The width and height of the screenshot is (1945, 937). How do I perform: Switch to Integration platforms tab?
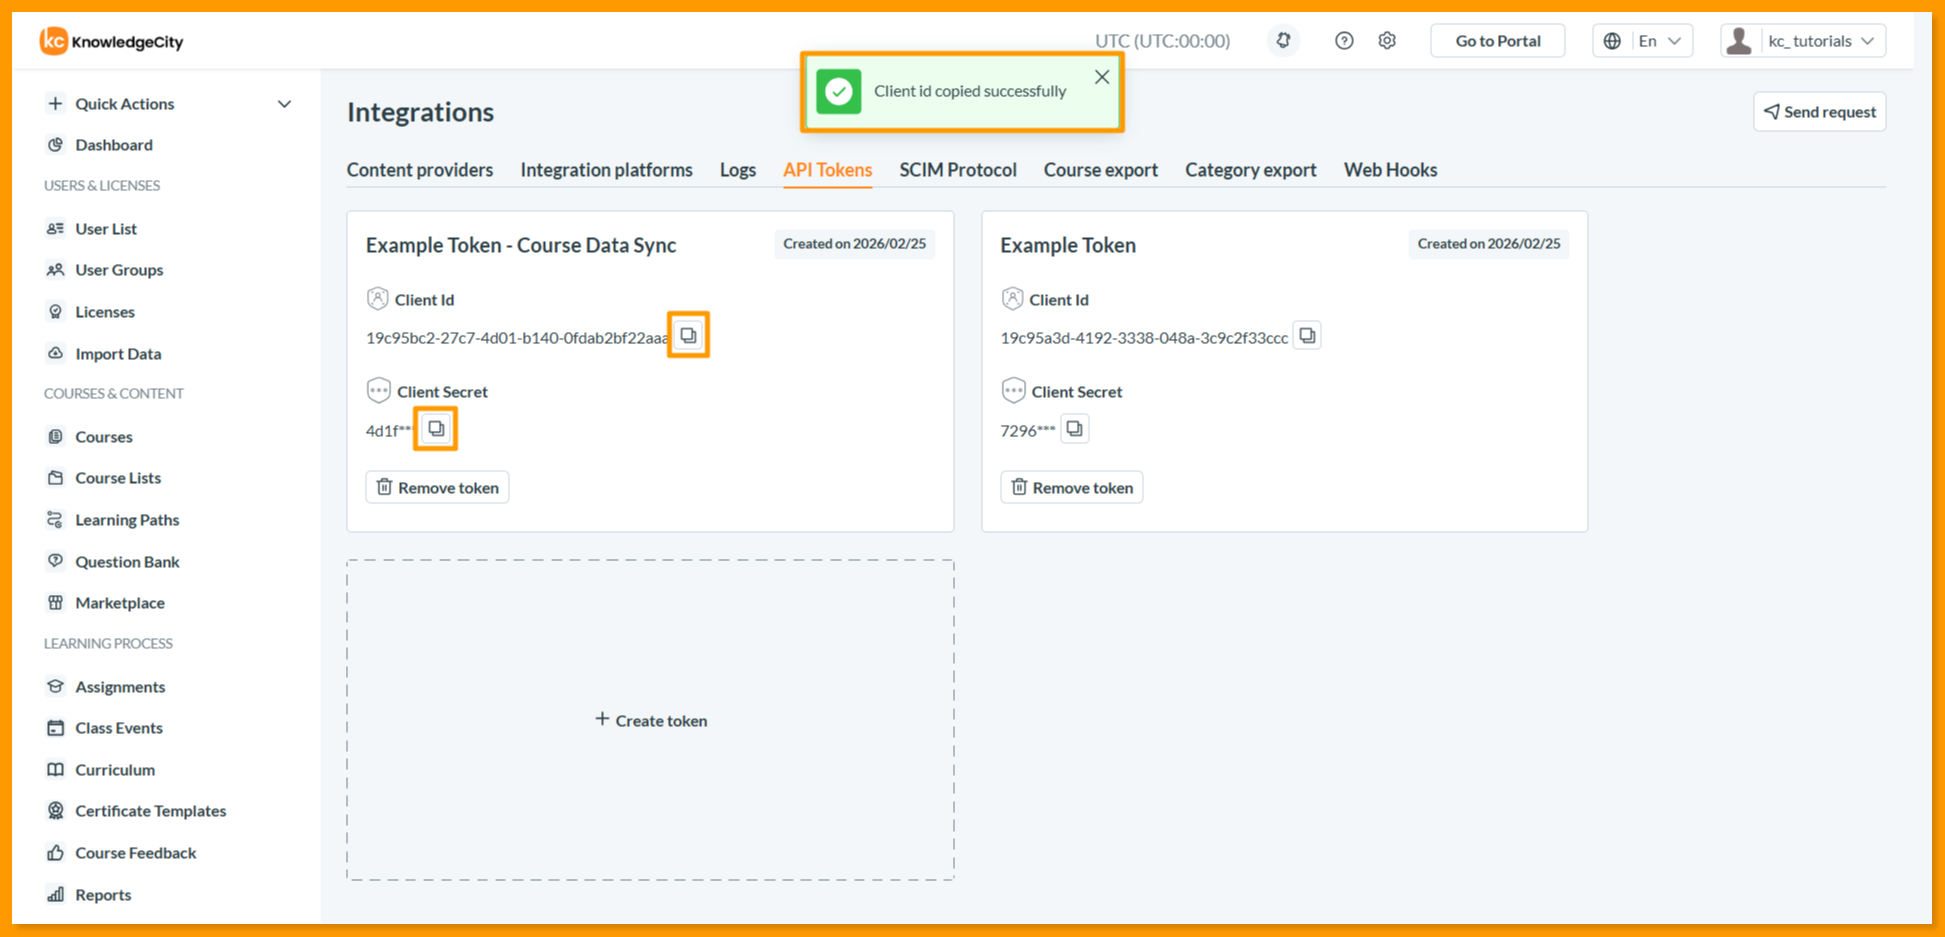tap(606, 170)
